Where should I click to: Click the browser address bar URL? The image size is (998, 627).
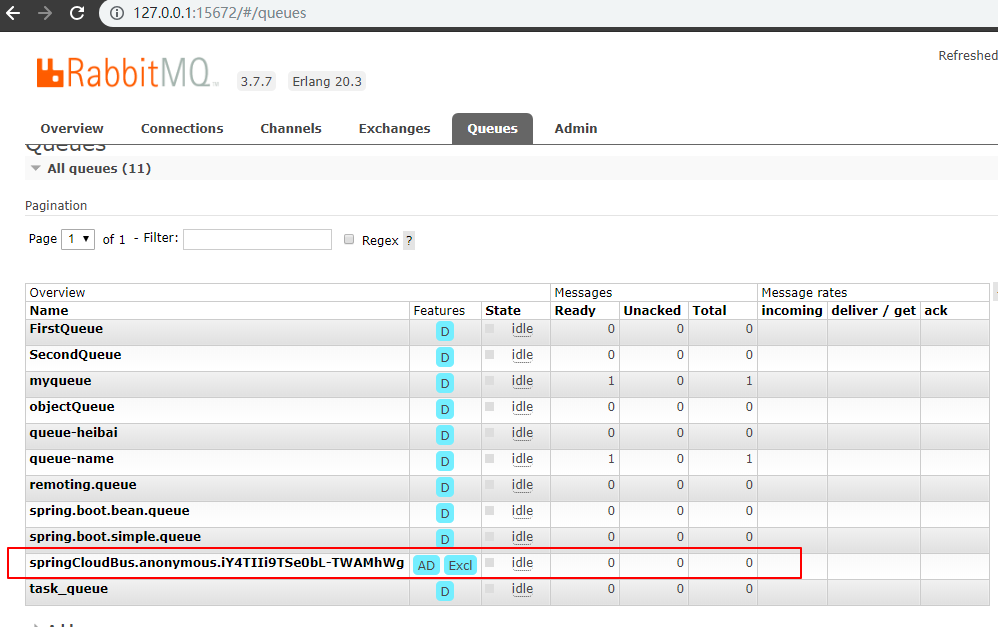coord(220,14)
